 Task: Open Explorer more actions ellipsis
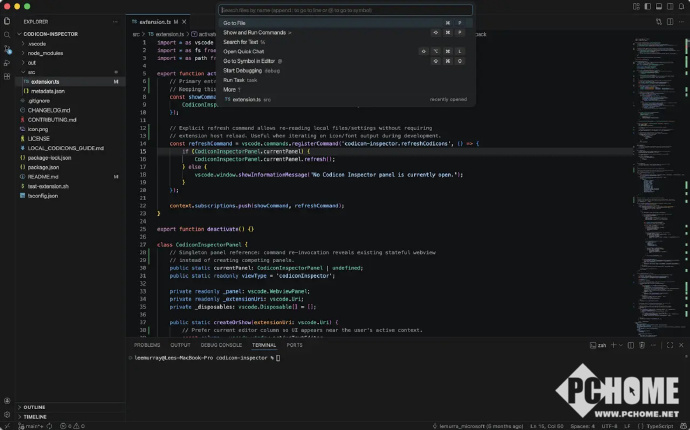tap(117, 21)
